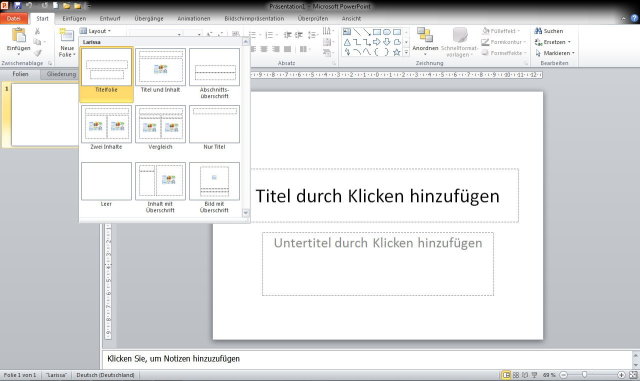The image size is (640, 381).
Task: Switch to Reading view in status bar
Action: 525,375
